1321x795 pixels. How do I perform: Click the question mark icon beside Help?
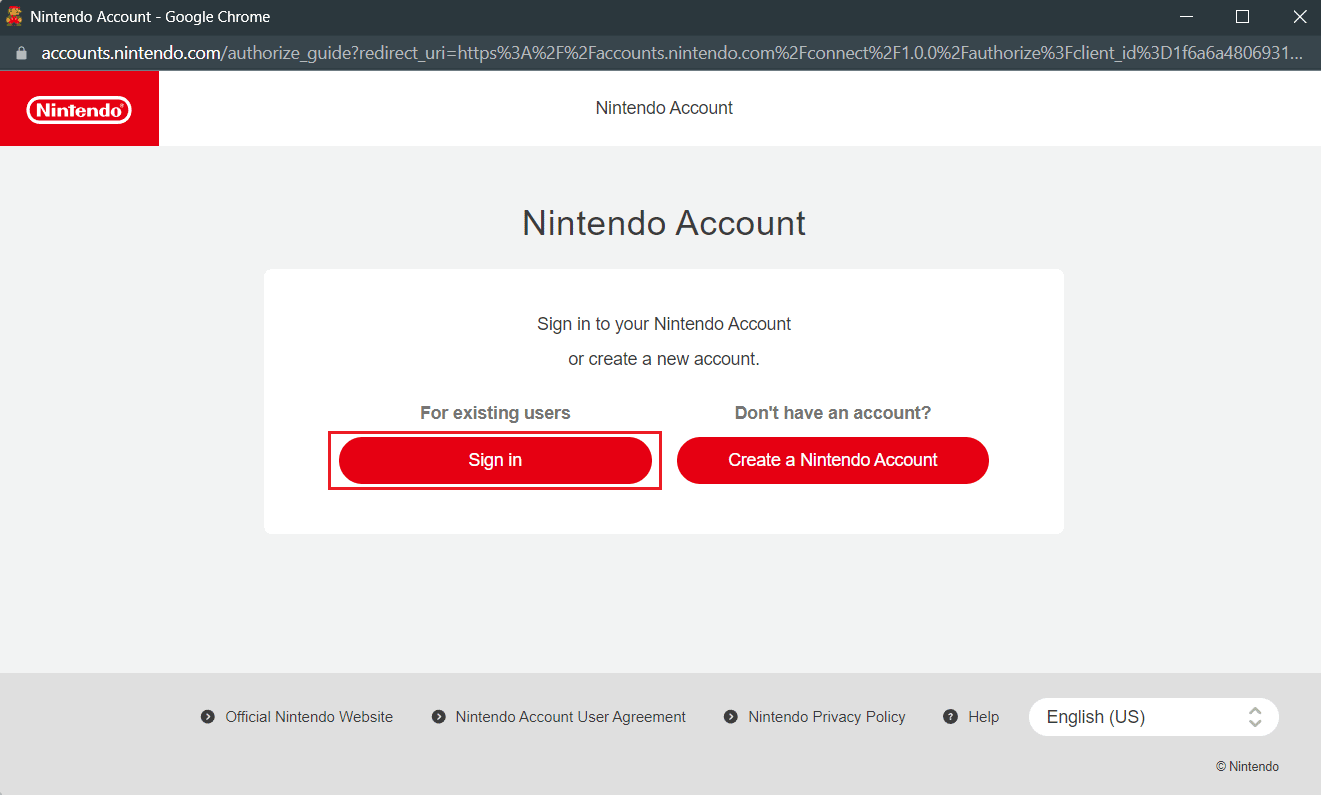click(951, 717)
